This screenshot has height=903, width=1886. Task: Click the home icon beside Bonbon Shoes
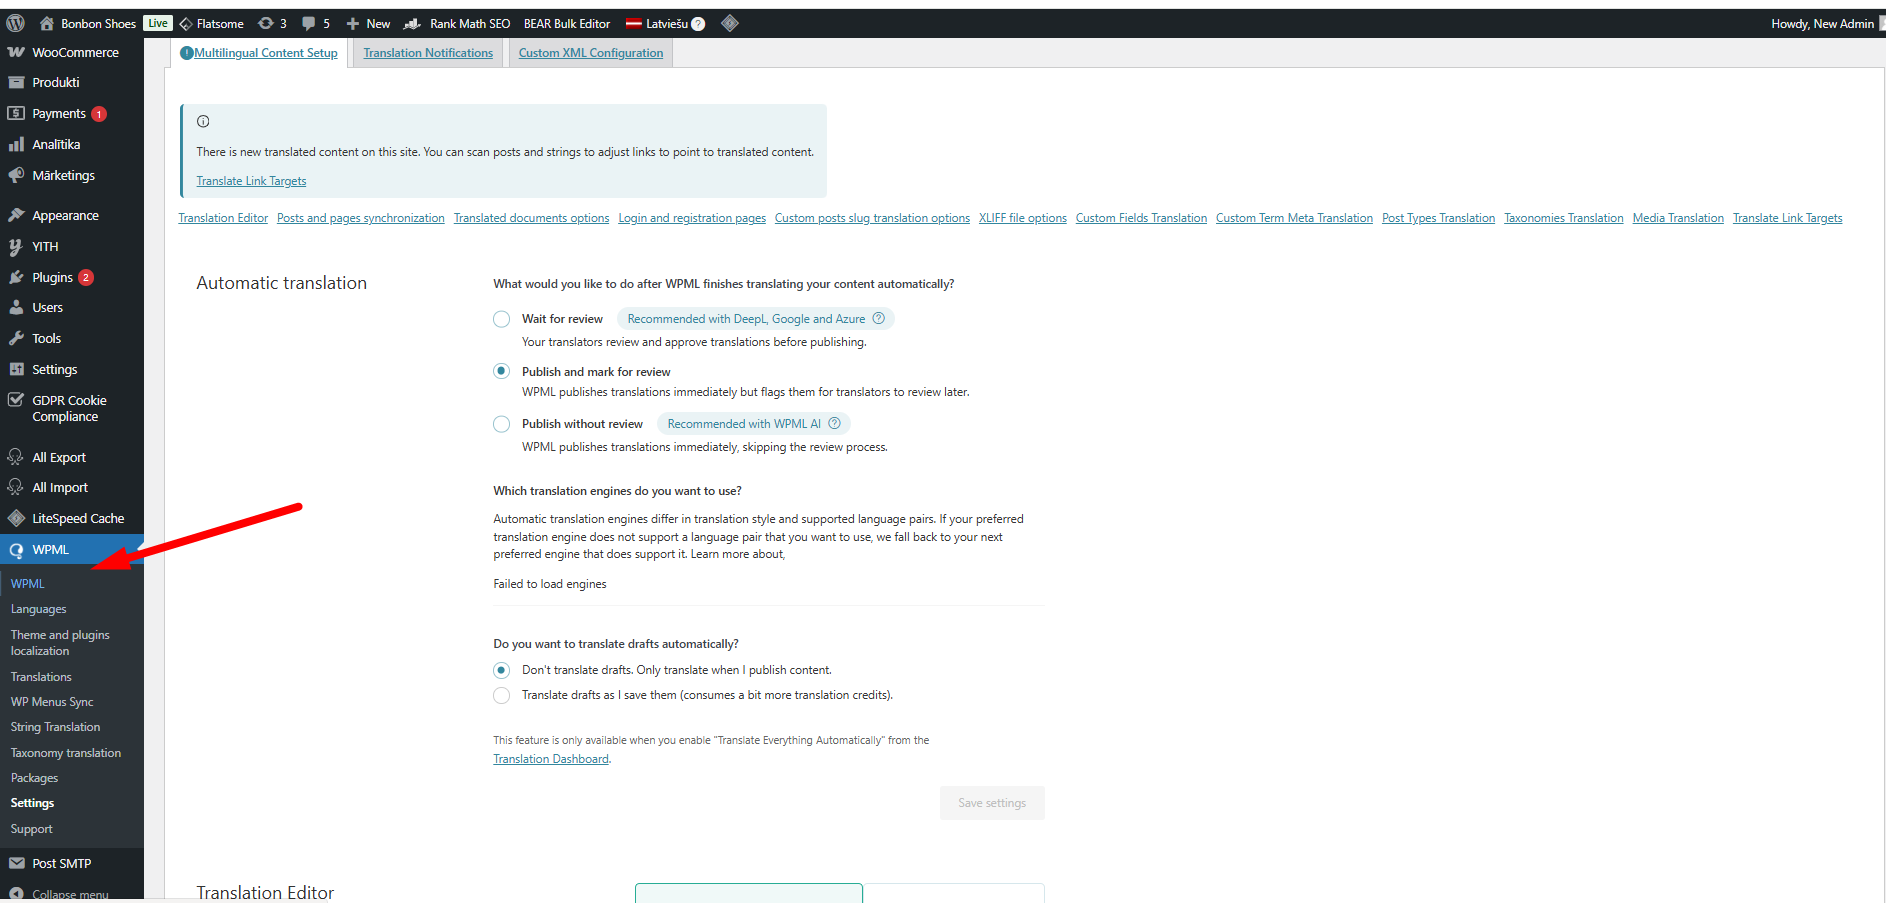[x=46, y=23]
